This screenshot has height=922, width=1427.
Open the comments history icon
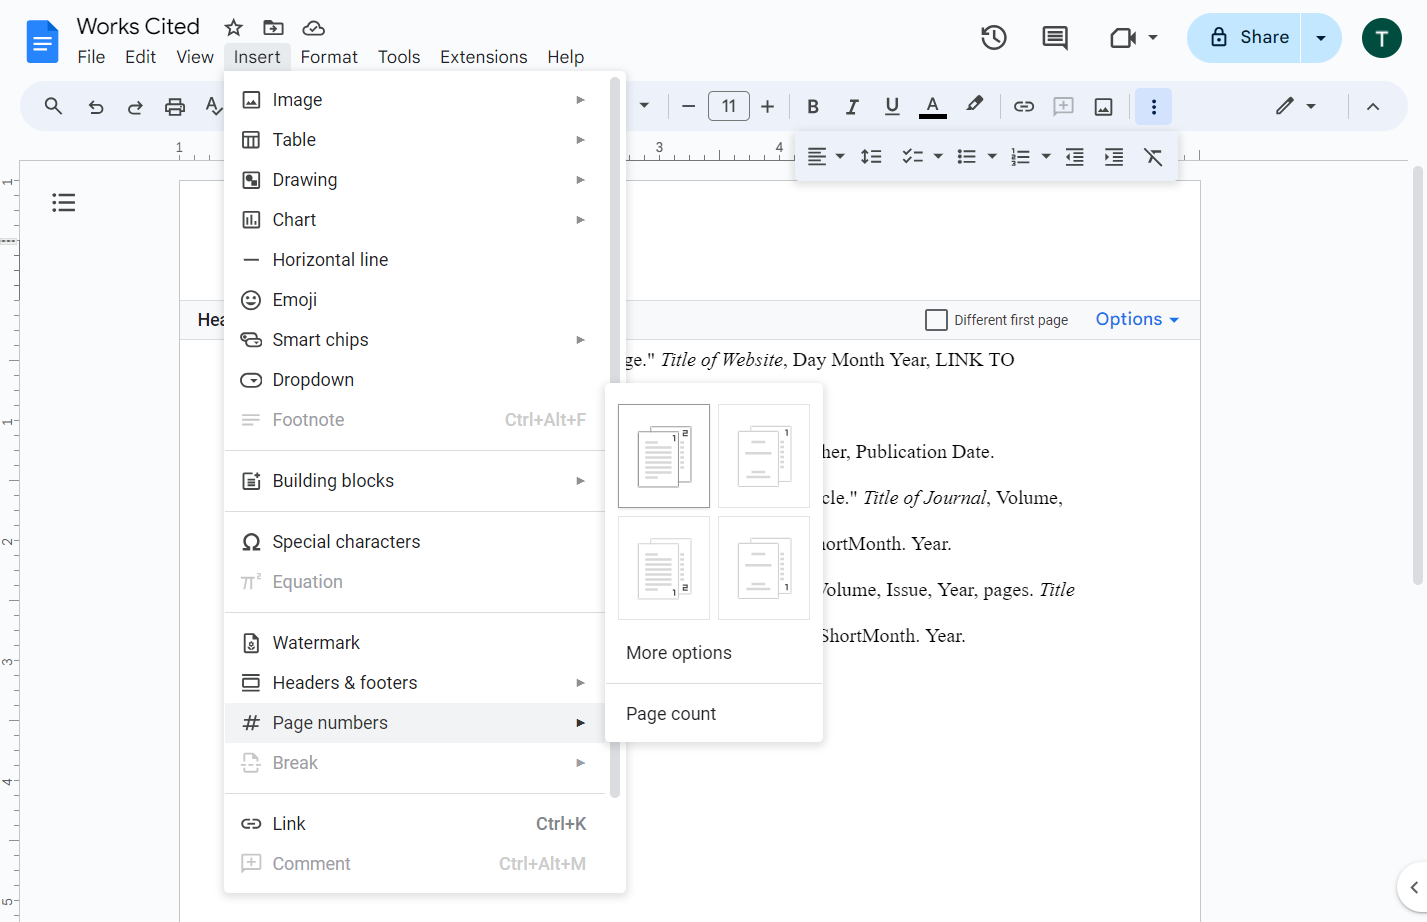1055,38
